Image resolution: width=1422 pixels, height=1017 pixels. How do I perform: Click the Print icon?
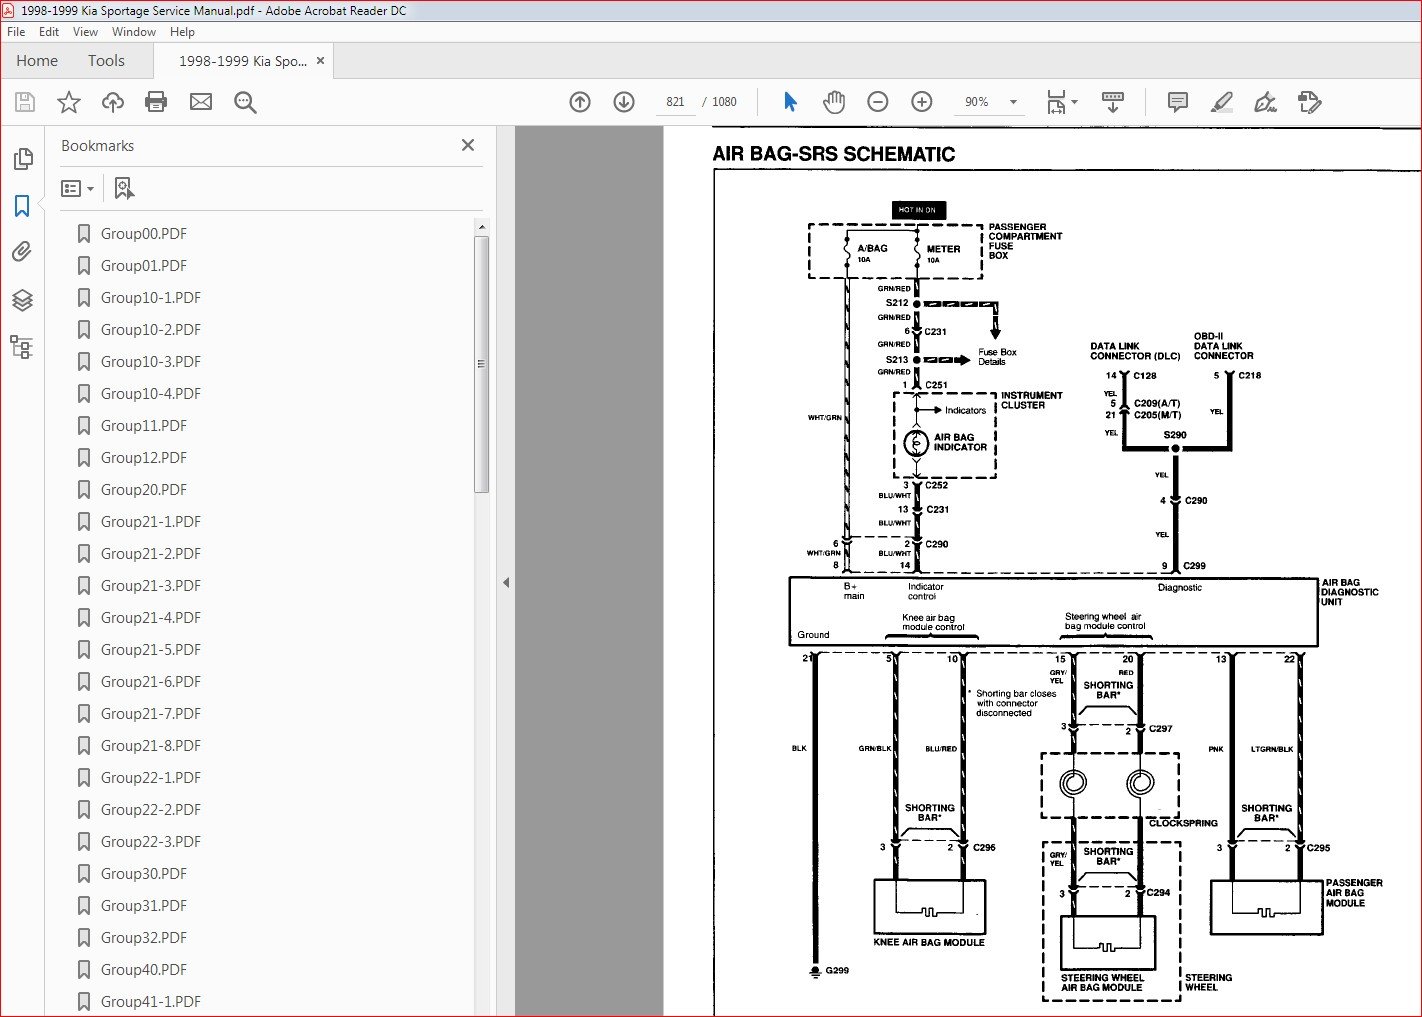(156, 102)
